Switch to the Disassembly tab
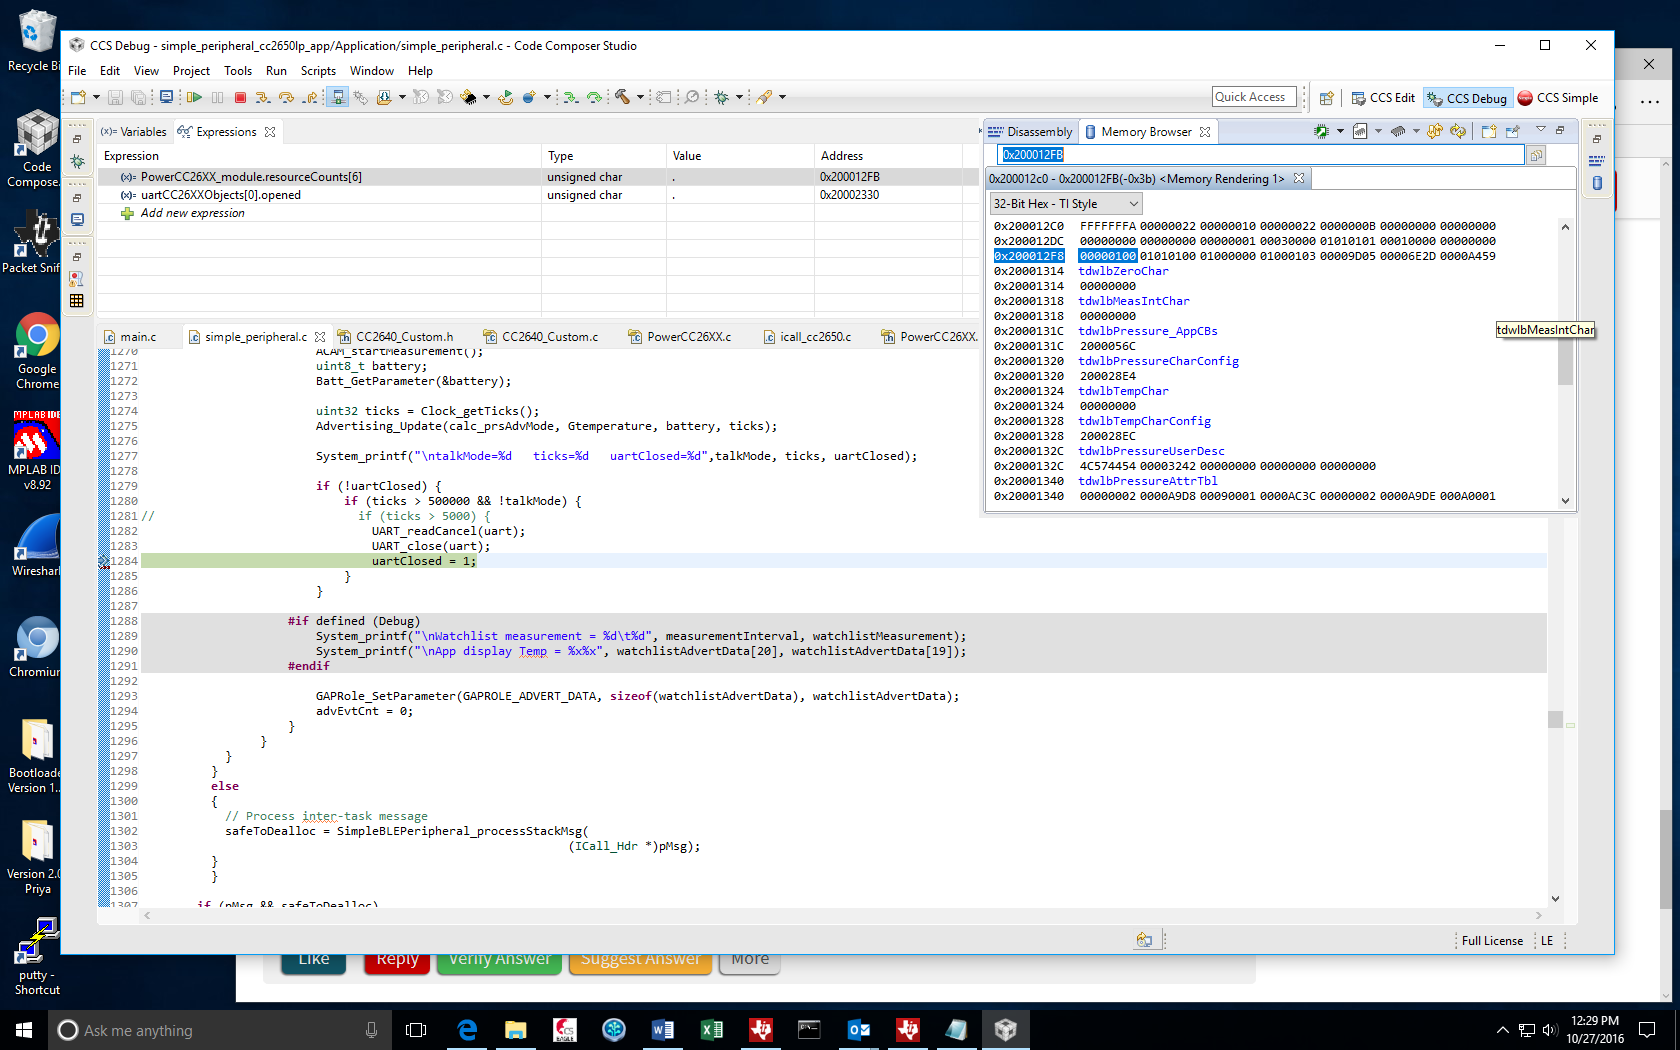 pyautogui.click(x=1030, y=132)
